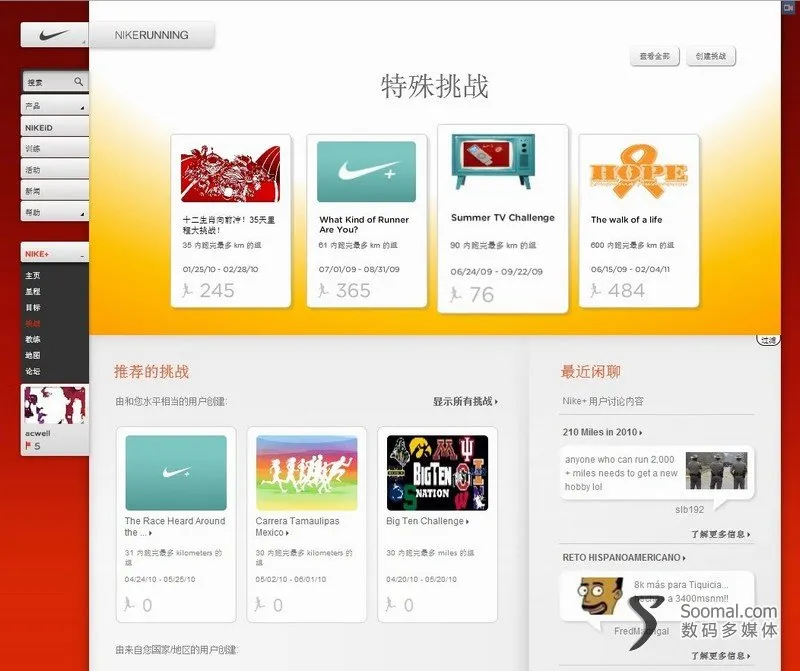Viewport: 800px width, 671px height.
Task: Open the 新闻 news menu item
Action: tap(55, 191)
